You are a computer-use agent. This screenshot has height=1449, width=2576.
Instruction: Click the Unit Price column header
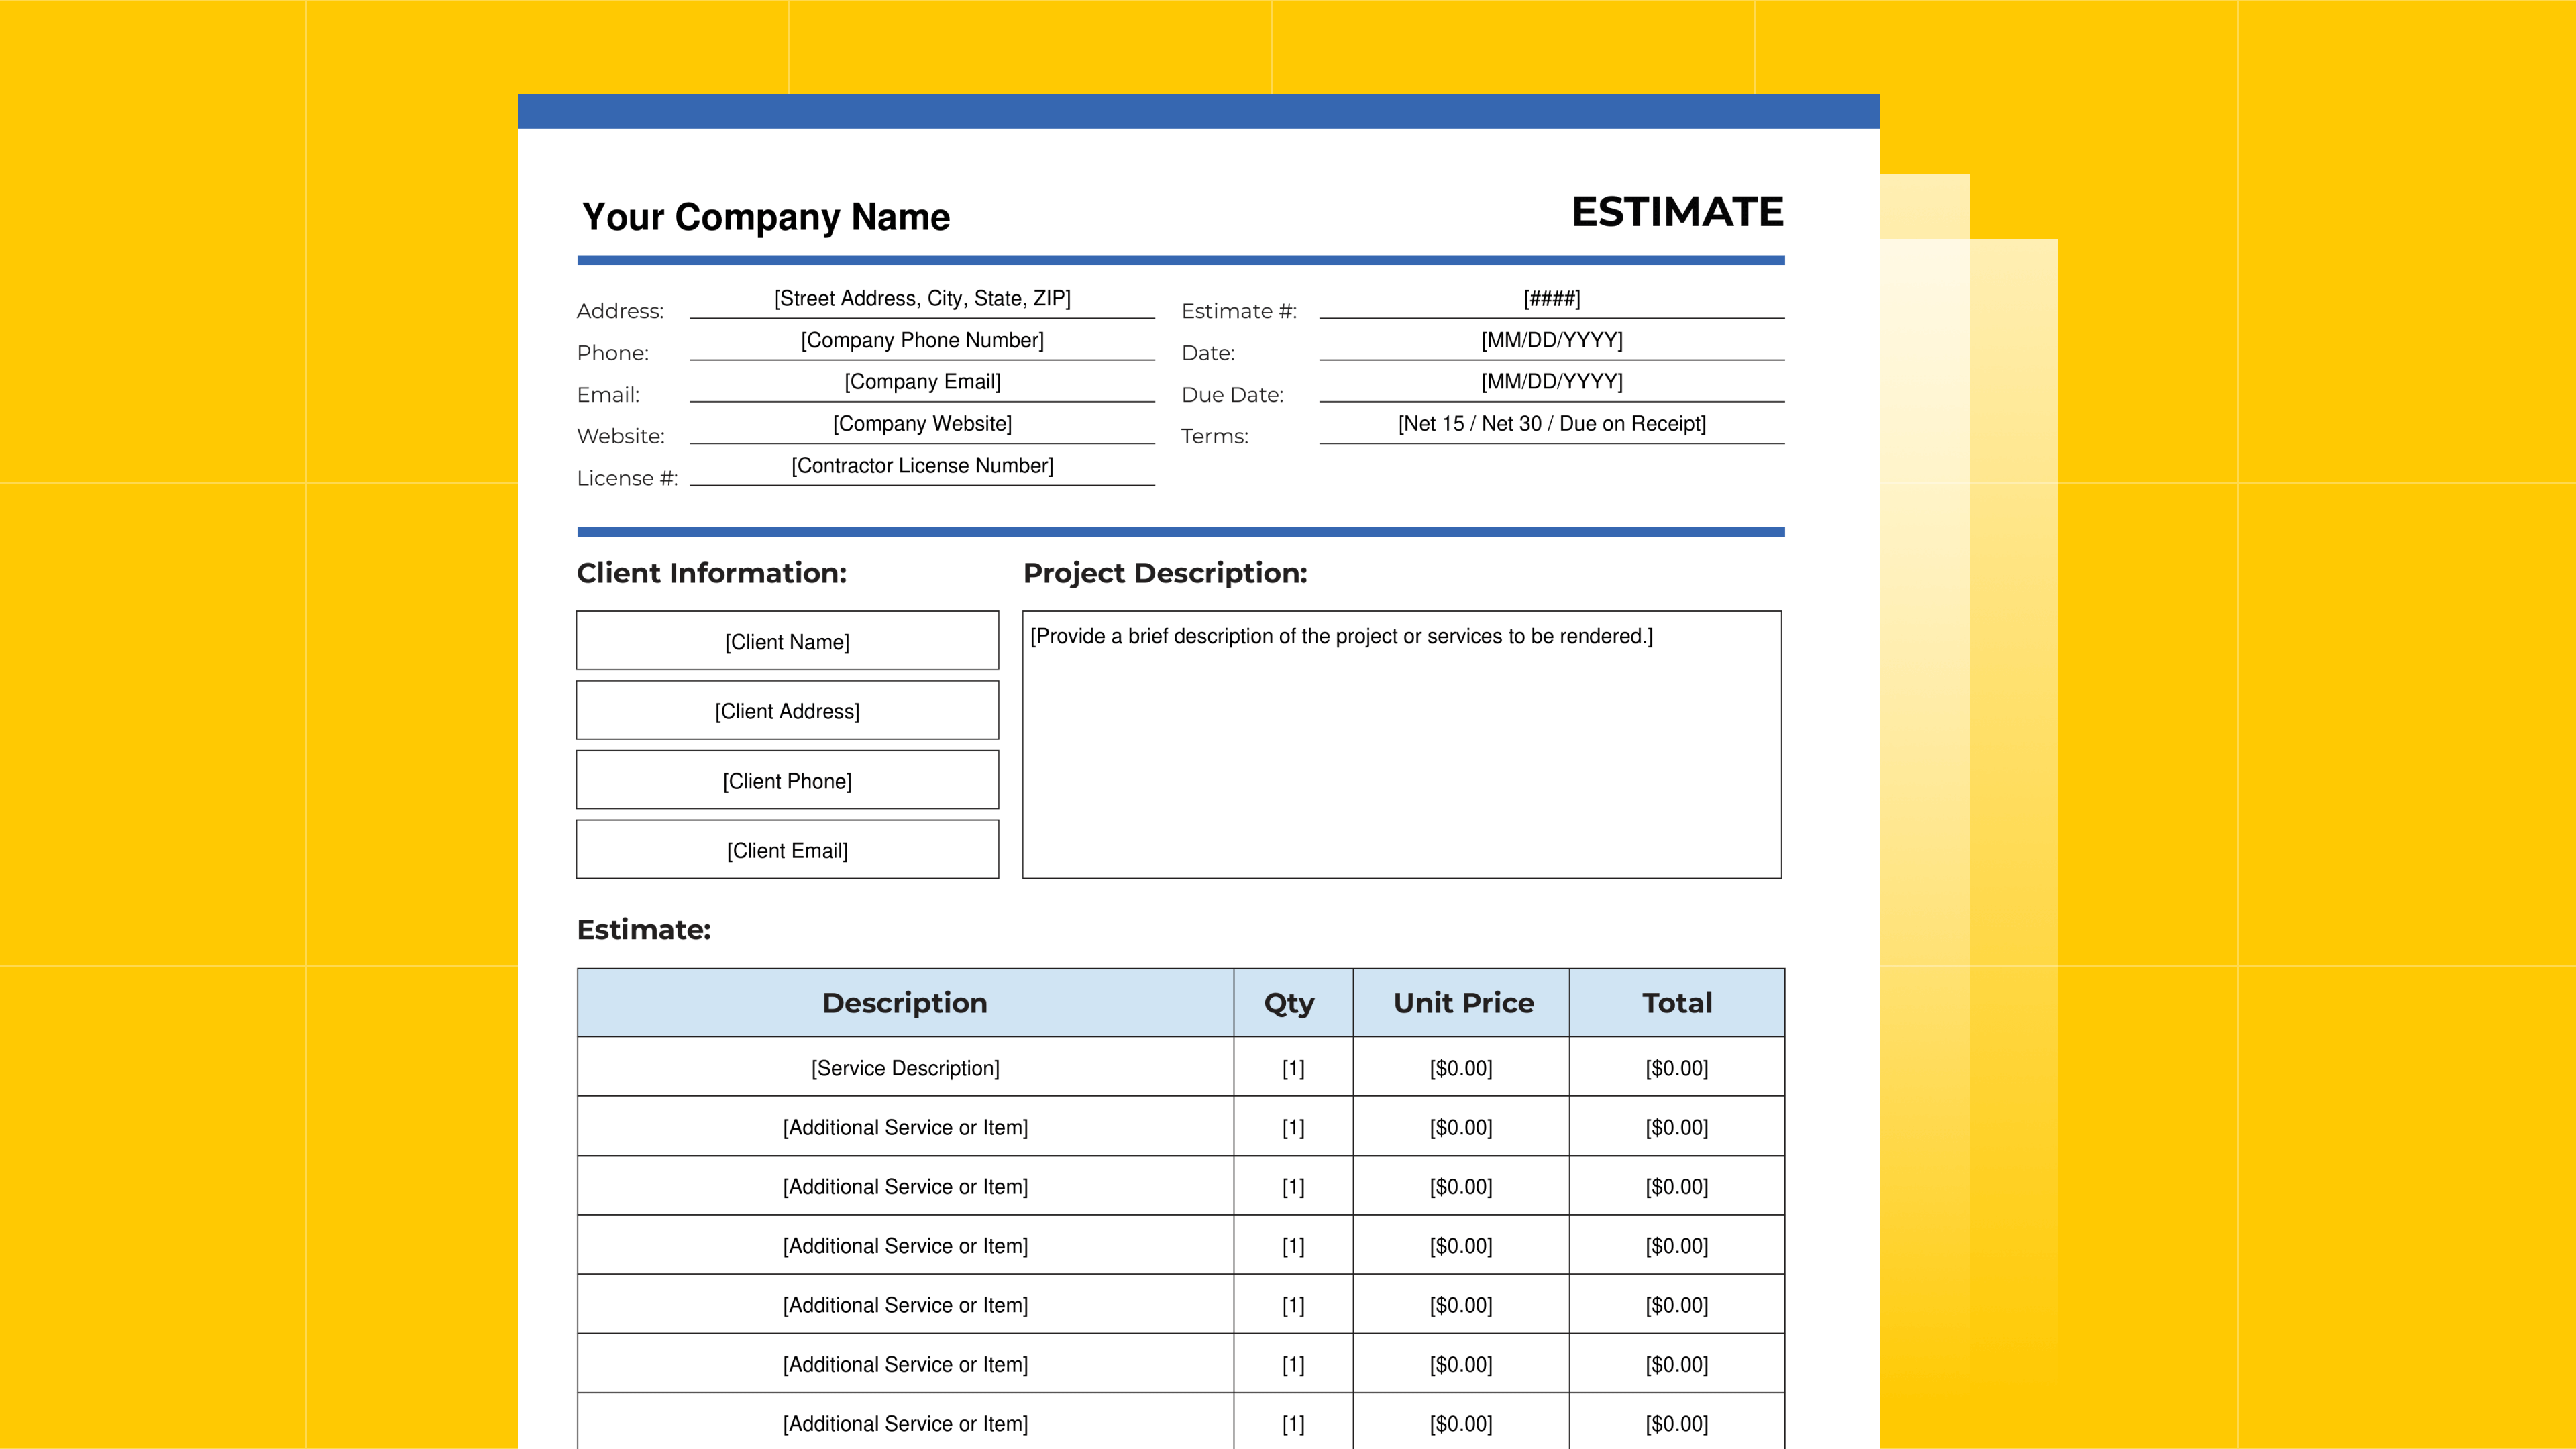coord(1462,1003)
